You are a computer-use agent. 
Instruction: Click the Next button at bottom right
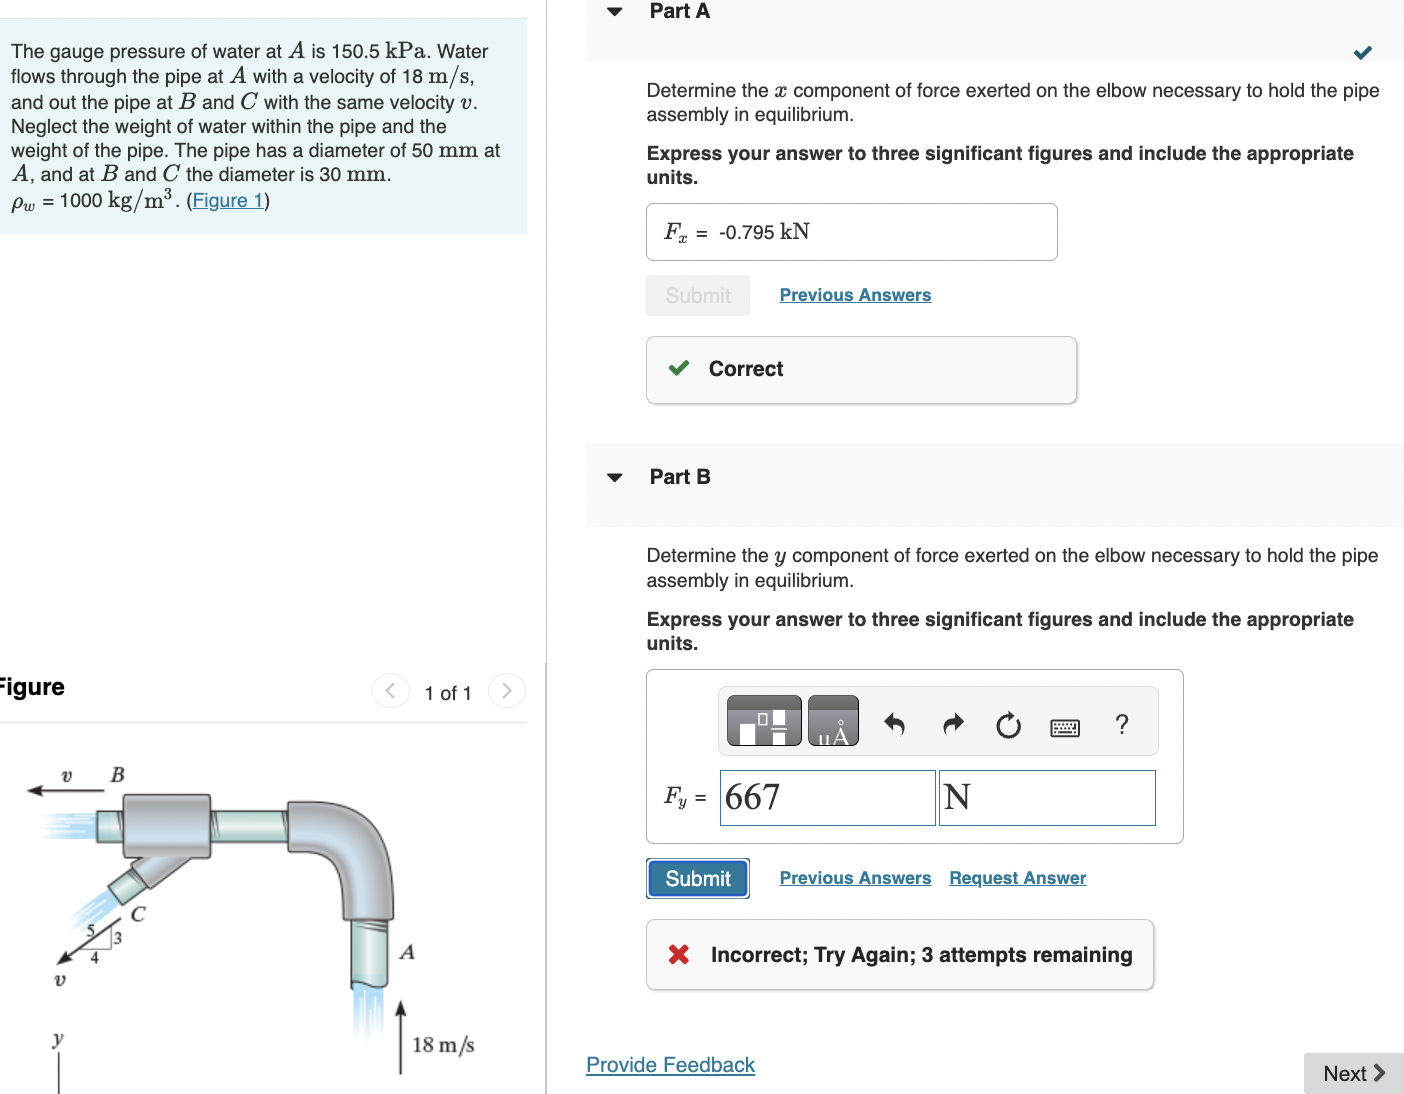[1353, 1073]
